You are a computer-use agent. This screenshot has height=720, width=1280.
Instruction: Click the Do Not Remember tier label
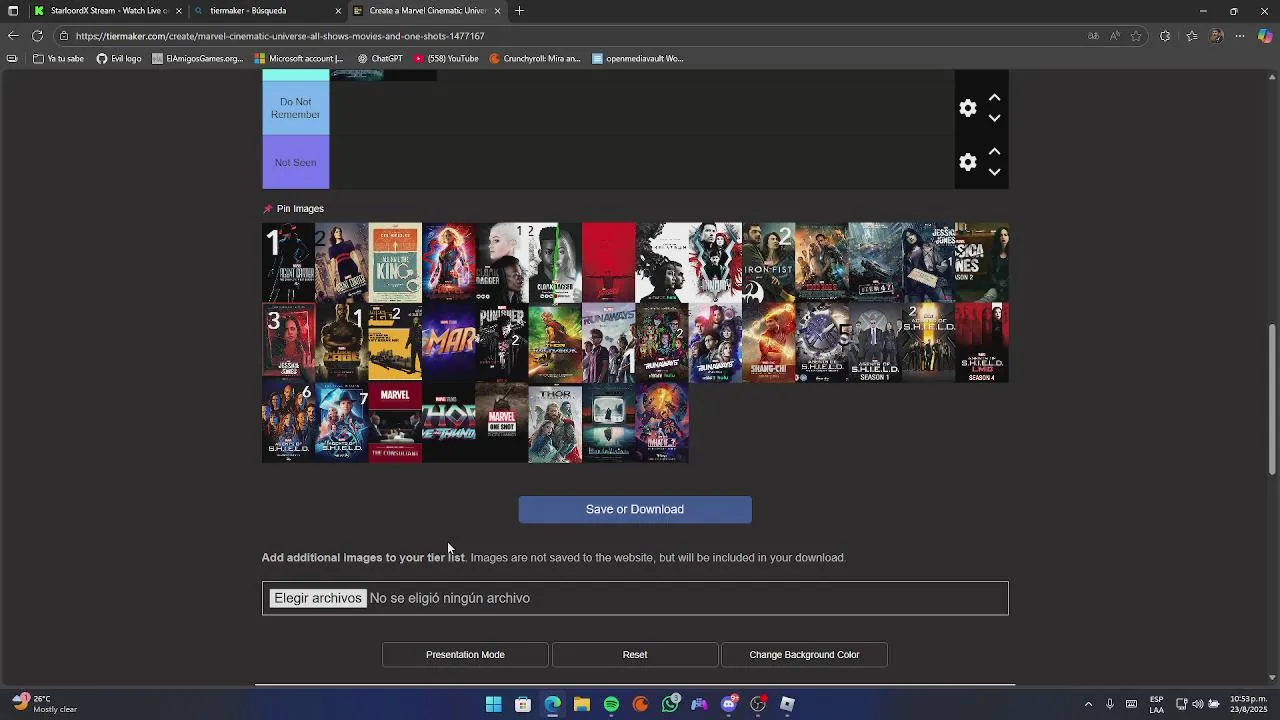pos(295,108)
